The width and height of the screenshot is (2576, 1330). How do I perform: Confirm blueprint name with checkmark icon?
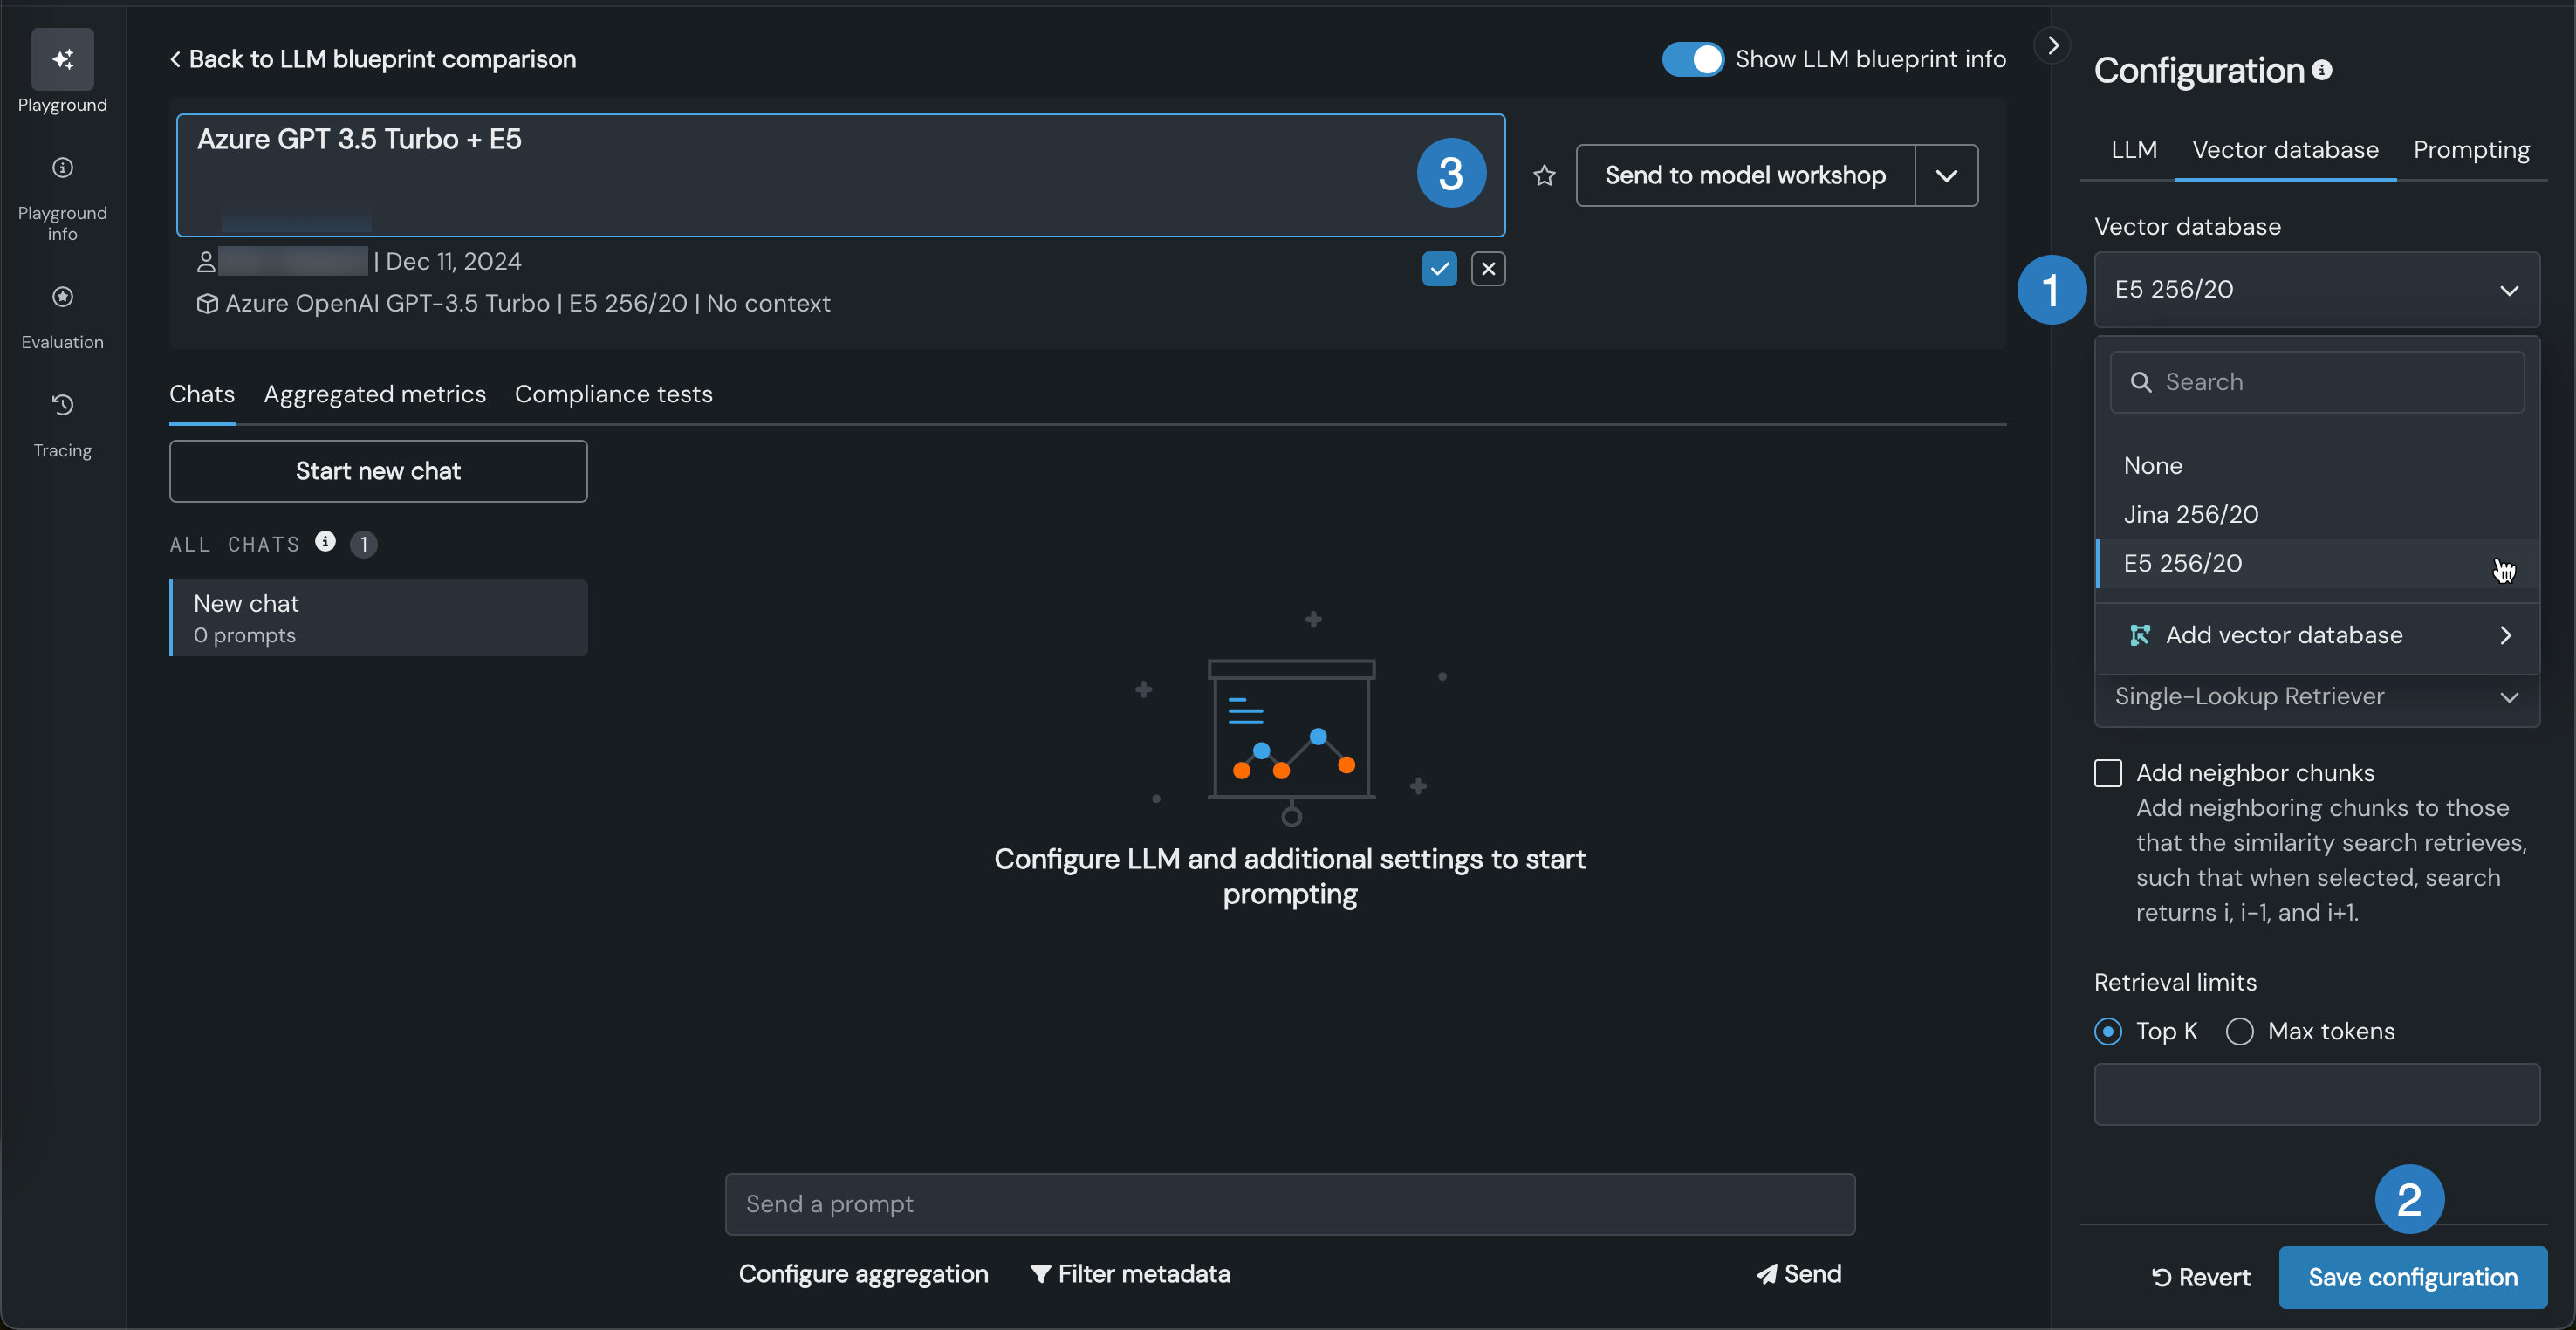point(1439,268)
